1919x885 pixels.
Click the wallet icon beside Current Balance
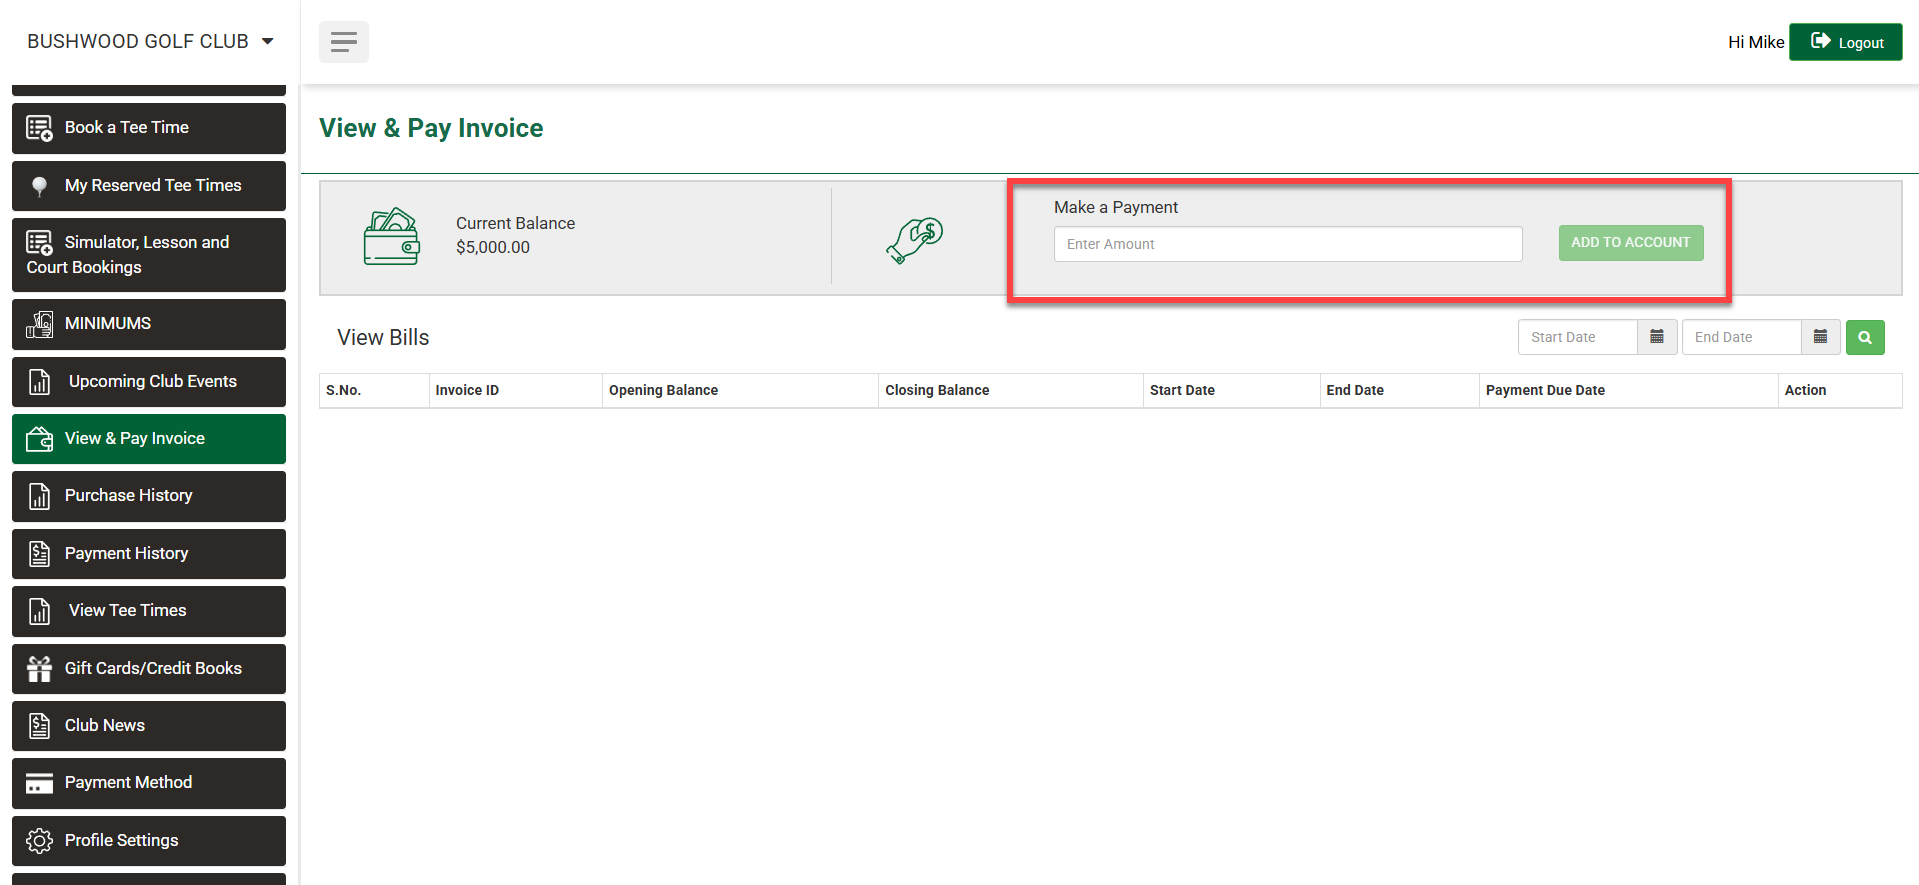pos(391,237)
